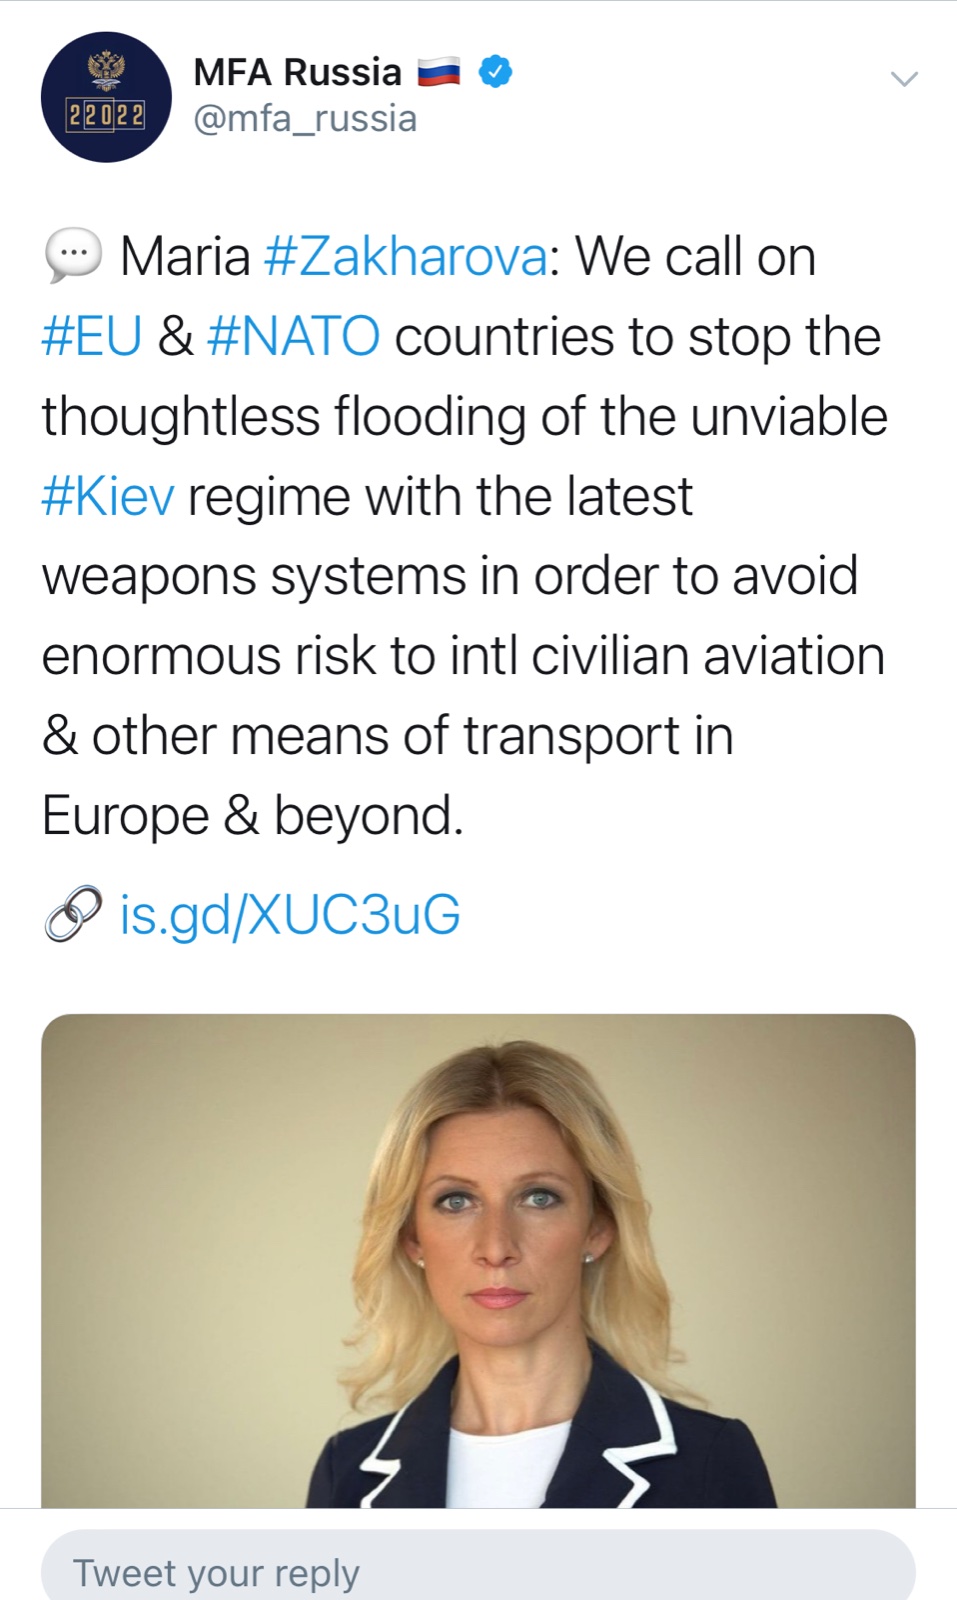Click the 22022 counter in the profile picture

pos(106,115)
